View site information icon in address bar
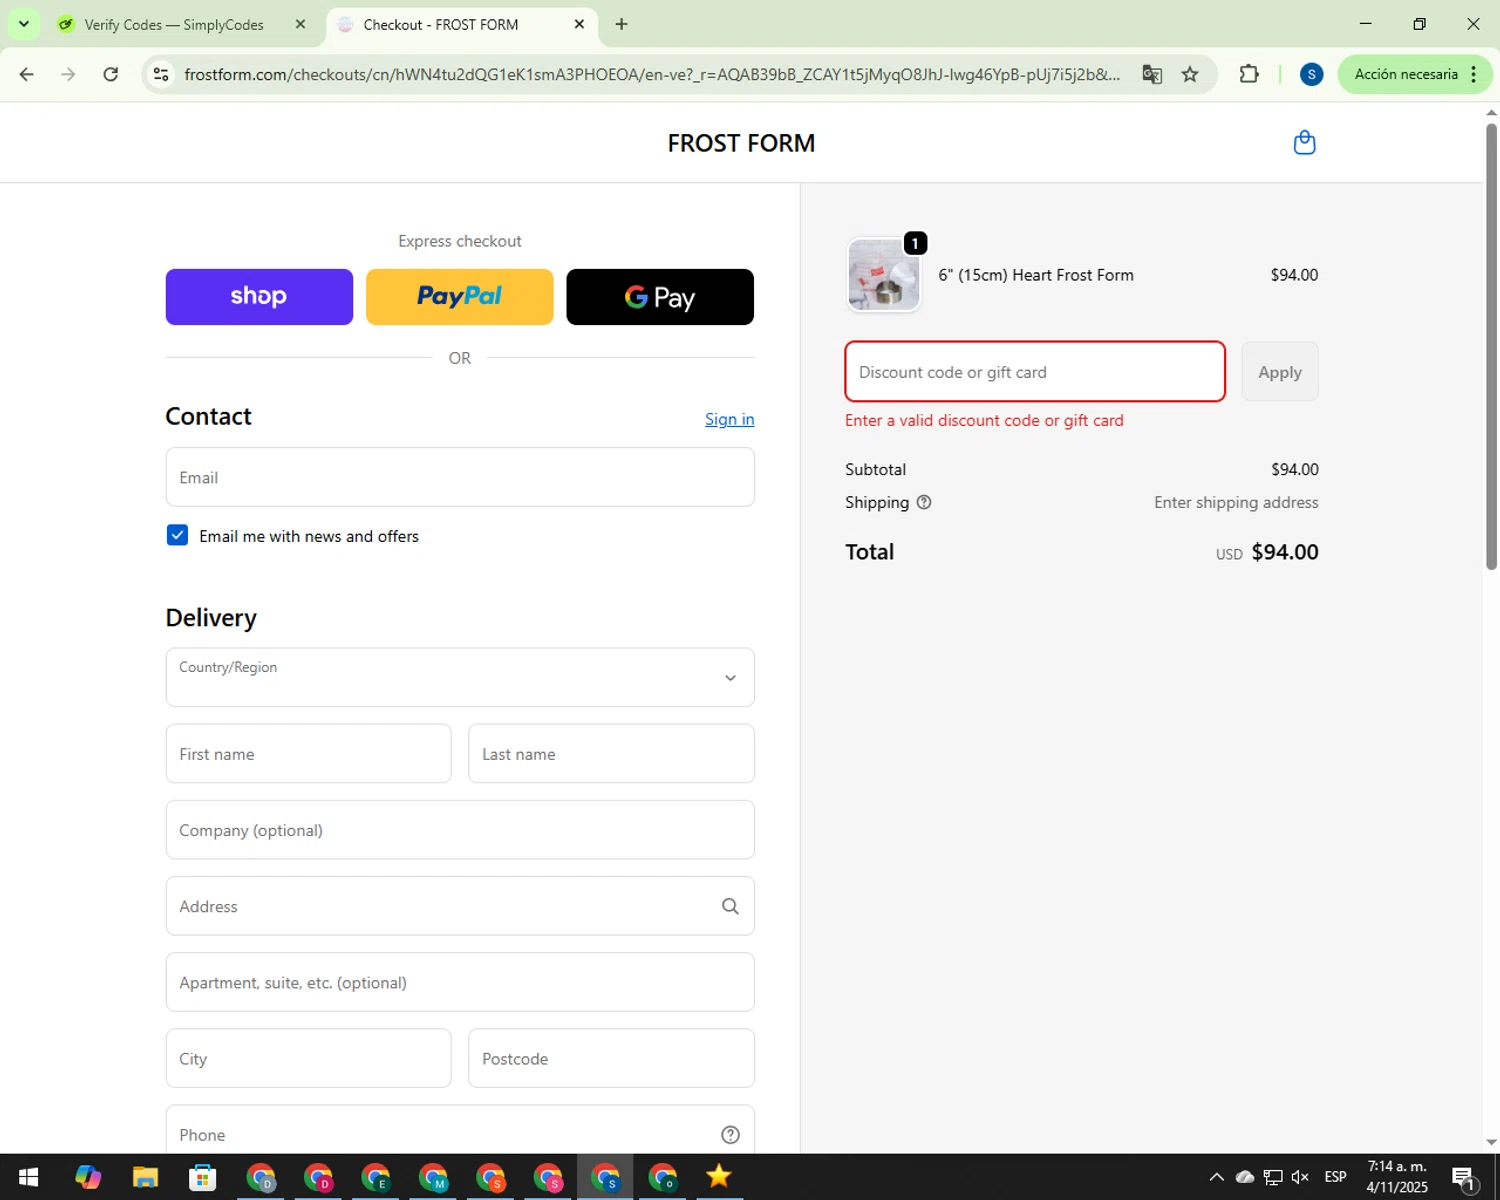1500x1200 pixels. coord(161,74)
